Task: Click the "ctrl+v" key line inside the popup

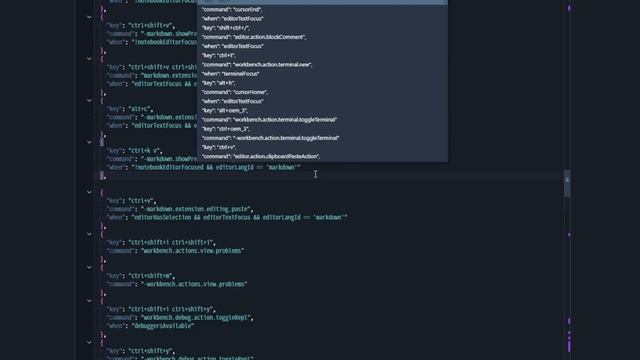Action: tap(219, 147)
